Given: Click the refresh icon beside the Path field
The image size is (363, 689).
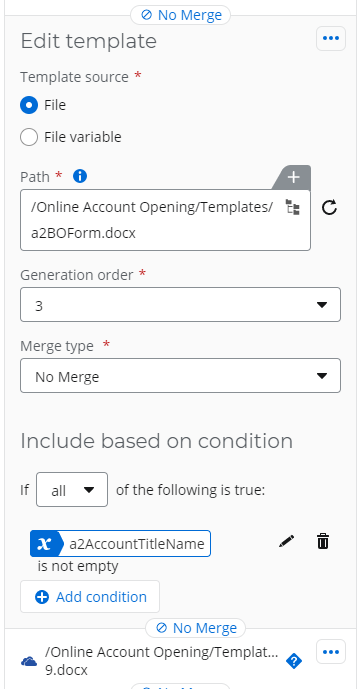Looking at the screenshot, I should [329, 207].
